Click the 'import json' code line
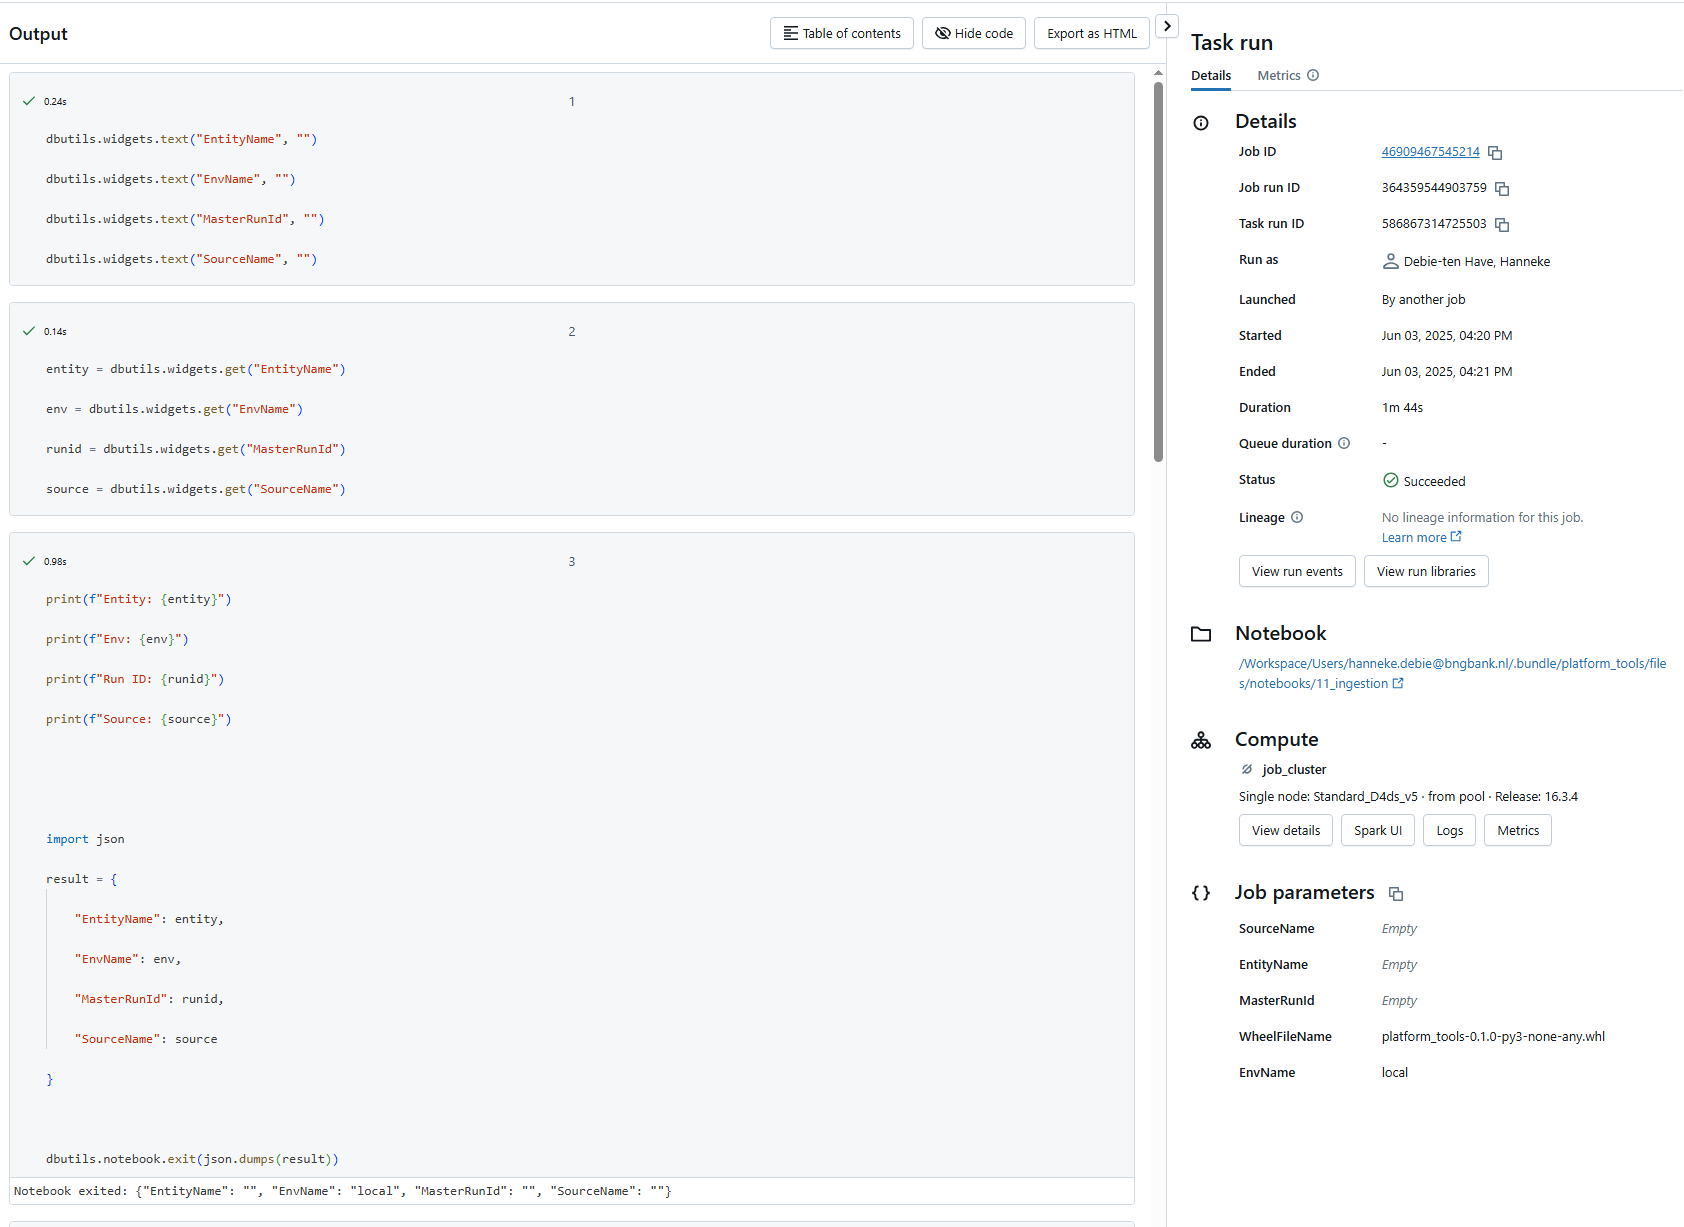 pos(85,839)
